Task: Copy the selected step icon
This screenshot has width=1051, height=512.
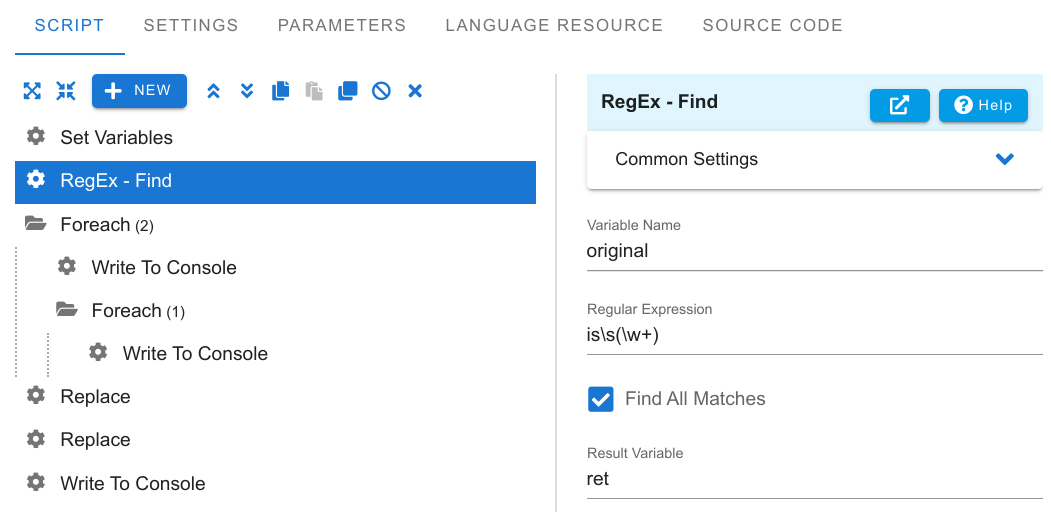Action: (281, 91)
